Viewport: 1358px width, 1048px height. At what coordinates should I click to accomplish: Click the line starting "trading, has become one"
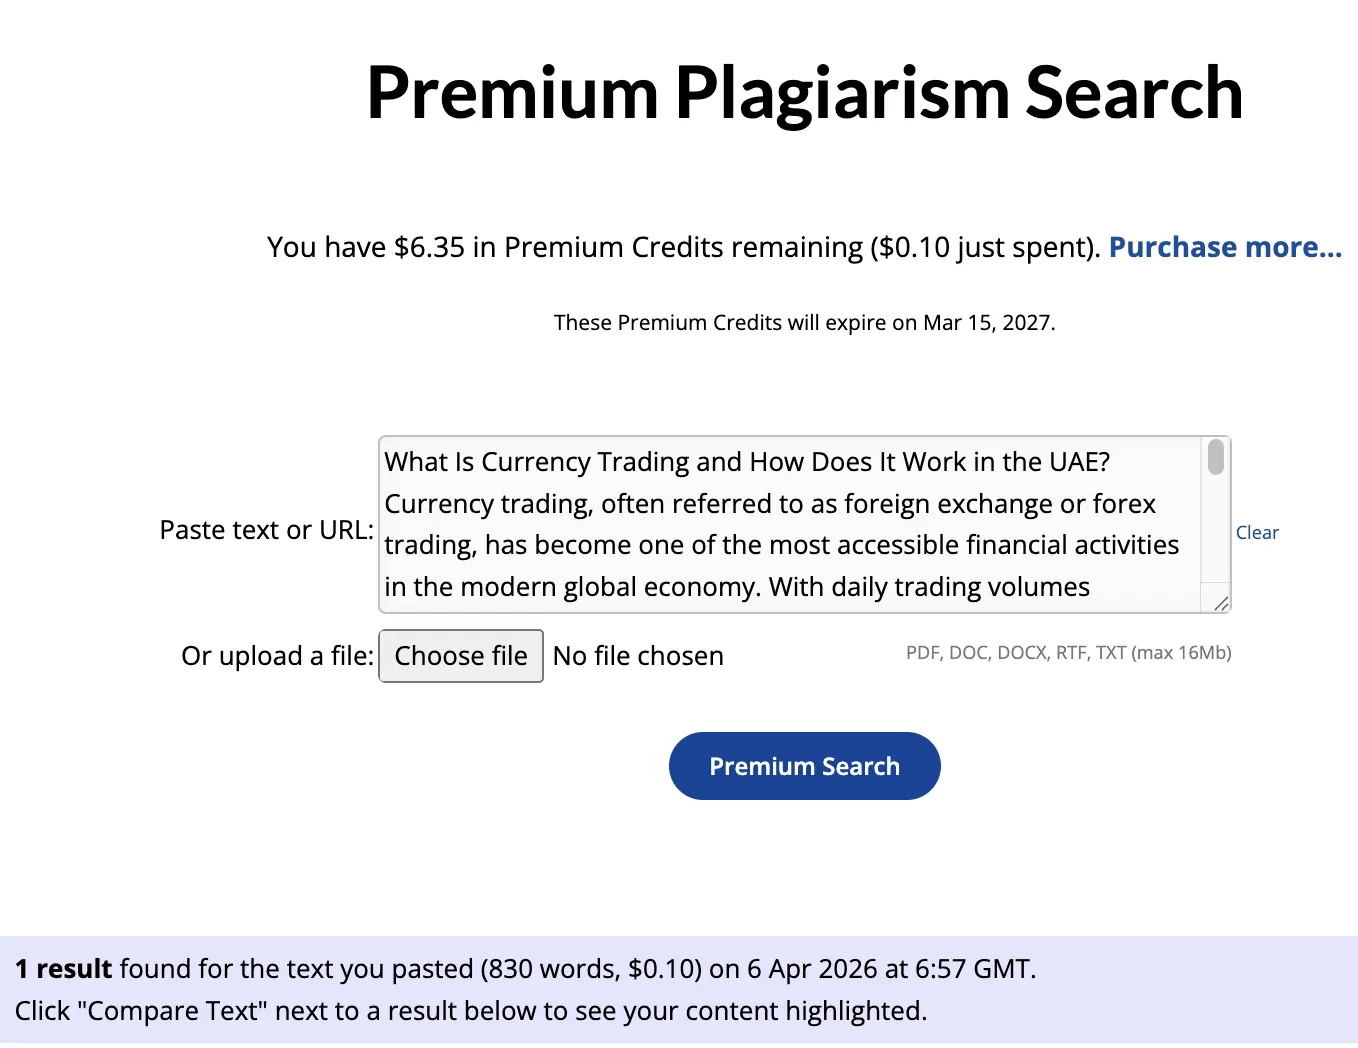coord(781,545)
